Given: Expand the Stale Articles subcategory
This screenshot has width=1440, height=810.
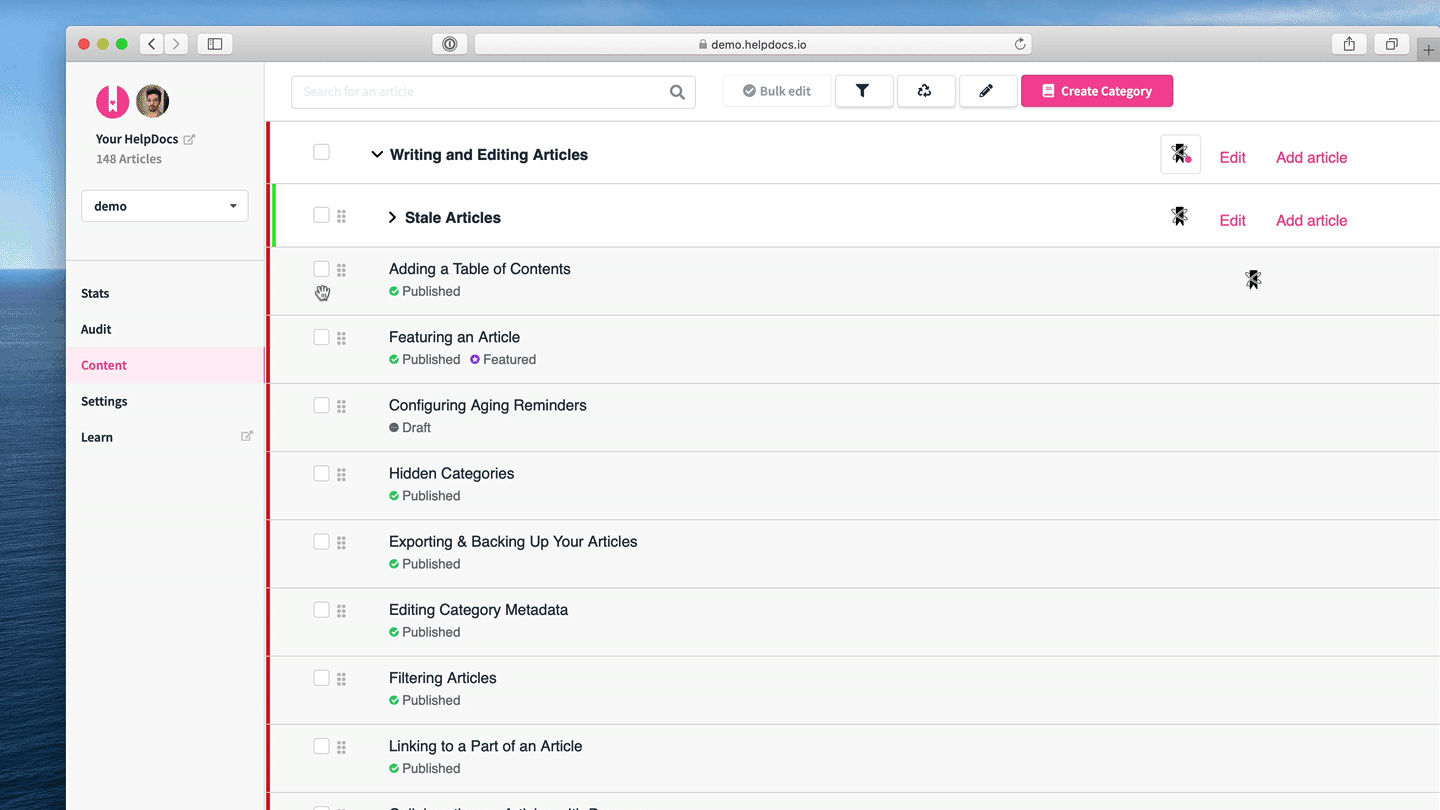Looking at the screenshot, I should coord(392,217).
